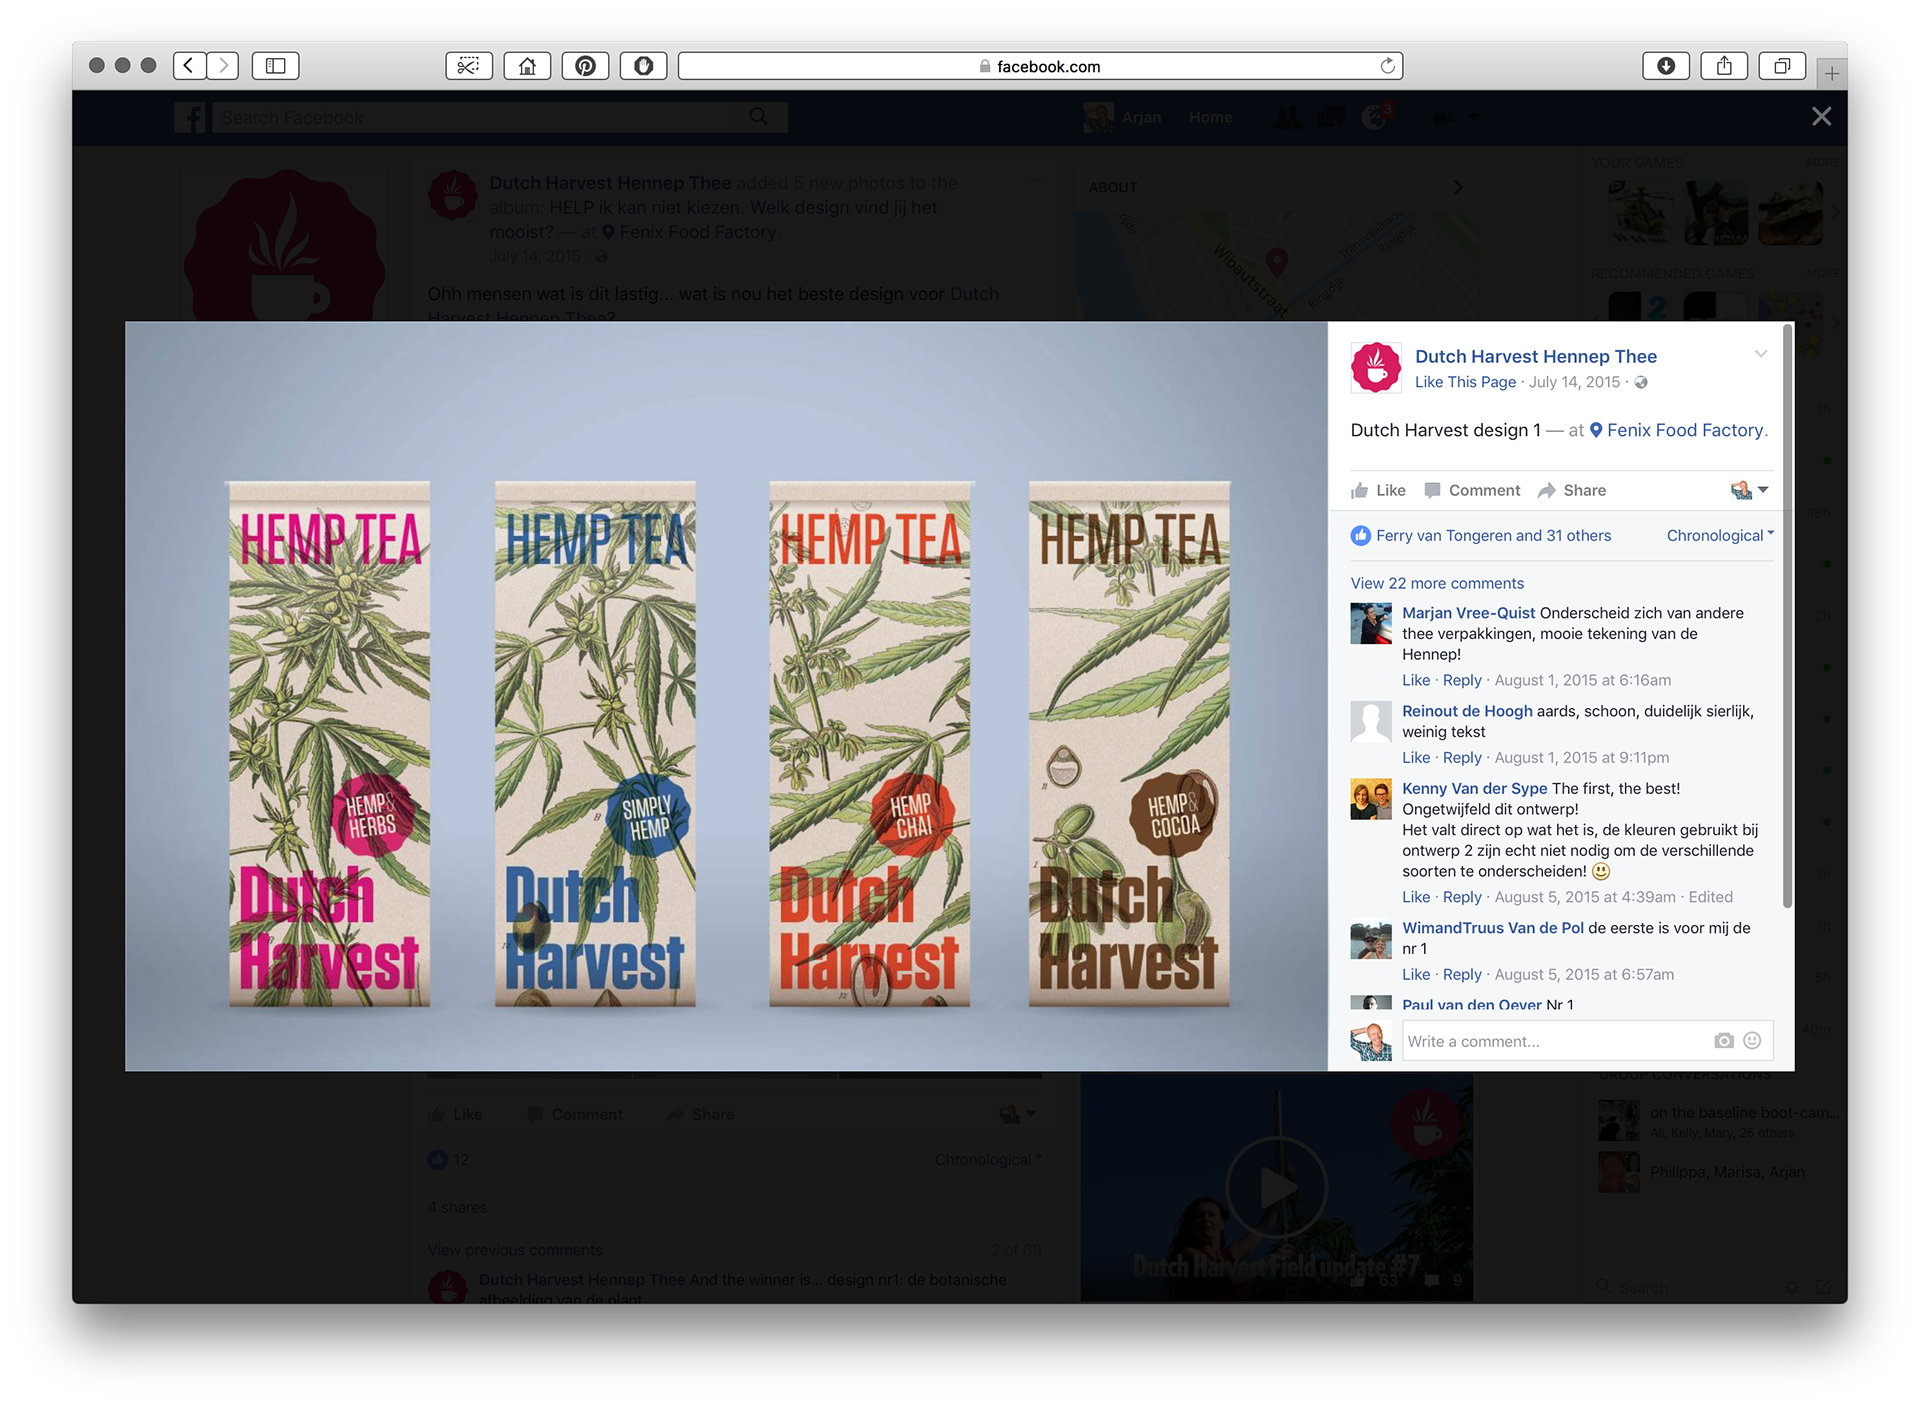Open friend requests icon in navbar
The image size is (1920, 1407).
click(1288, 118)
